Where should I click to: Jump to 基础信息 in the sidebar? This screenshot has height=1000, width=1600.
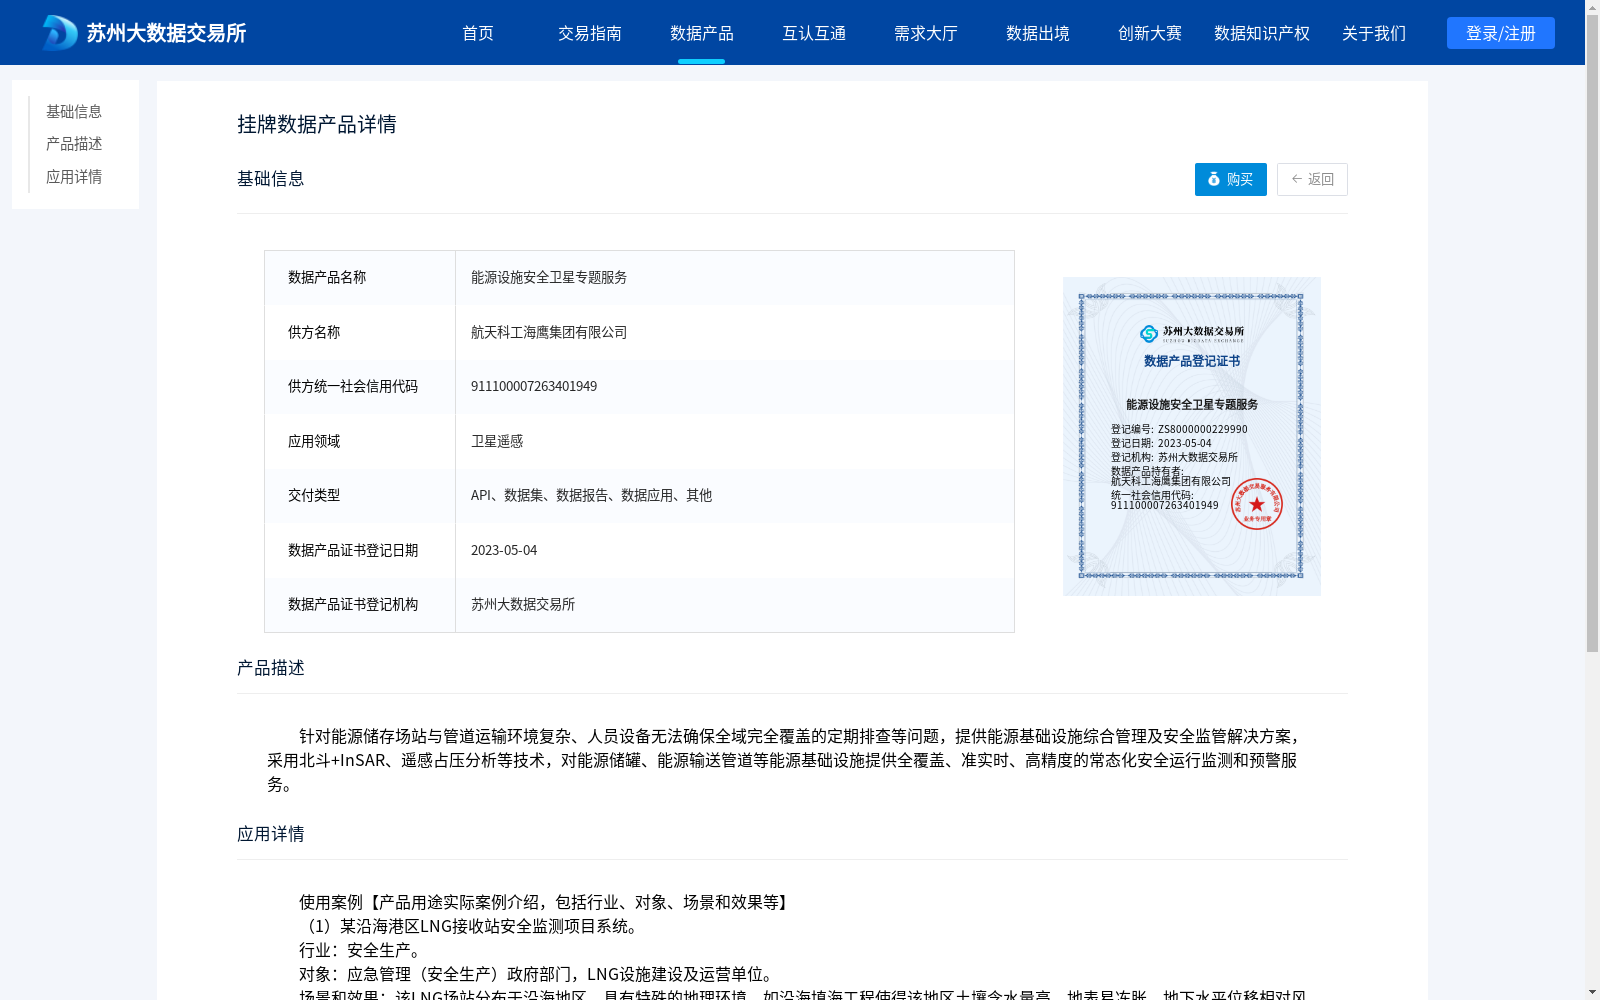[x=74, y=112]
